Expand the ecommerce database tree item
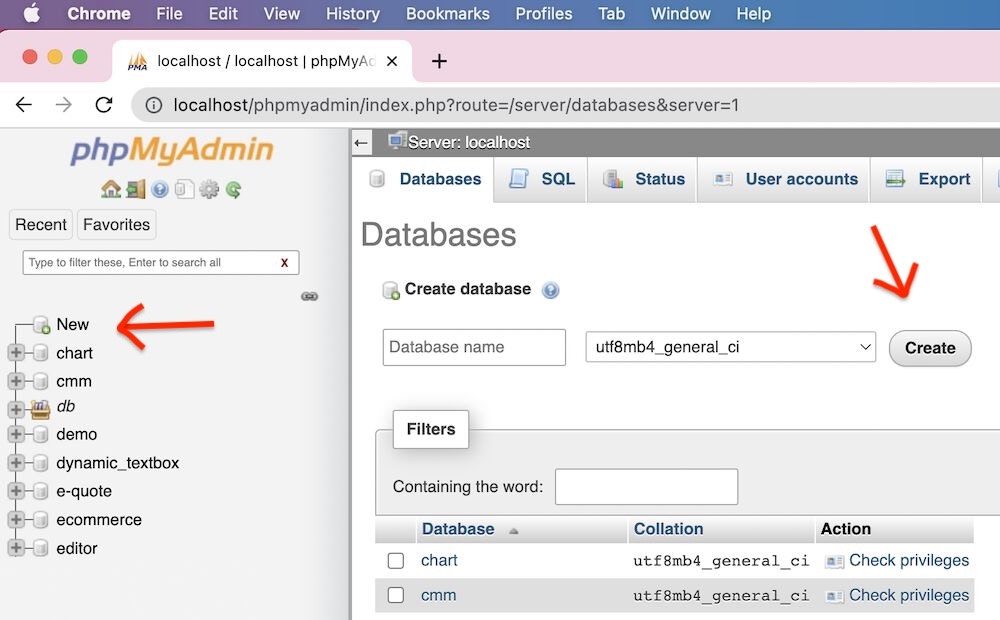 18,519
